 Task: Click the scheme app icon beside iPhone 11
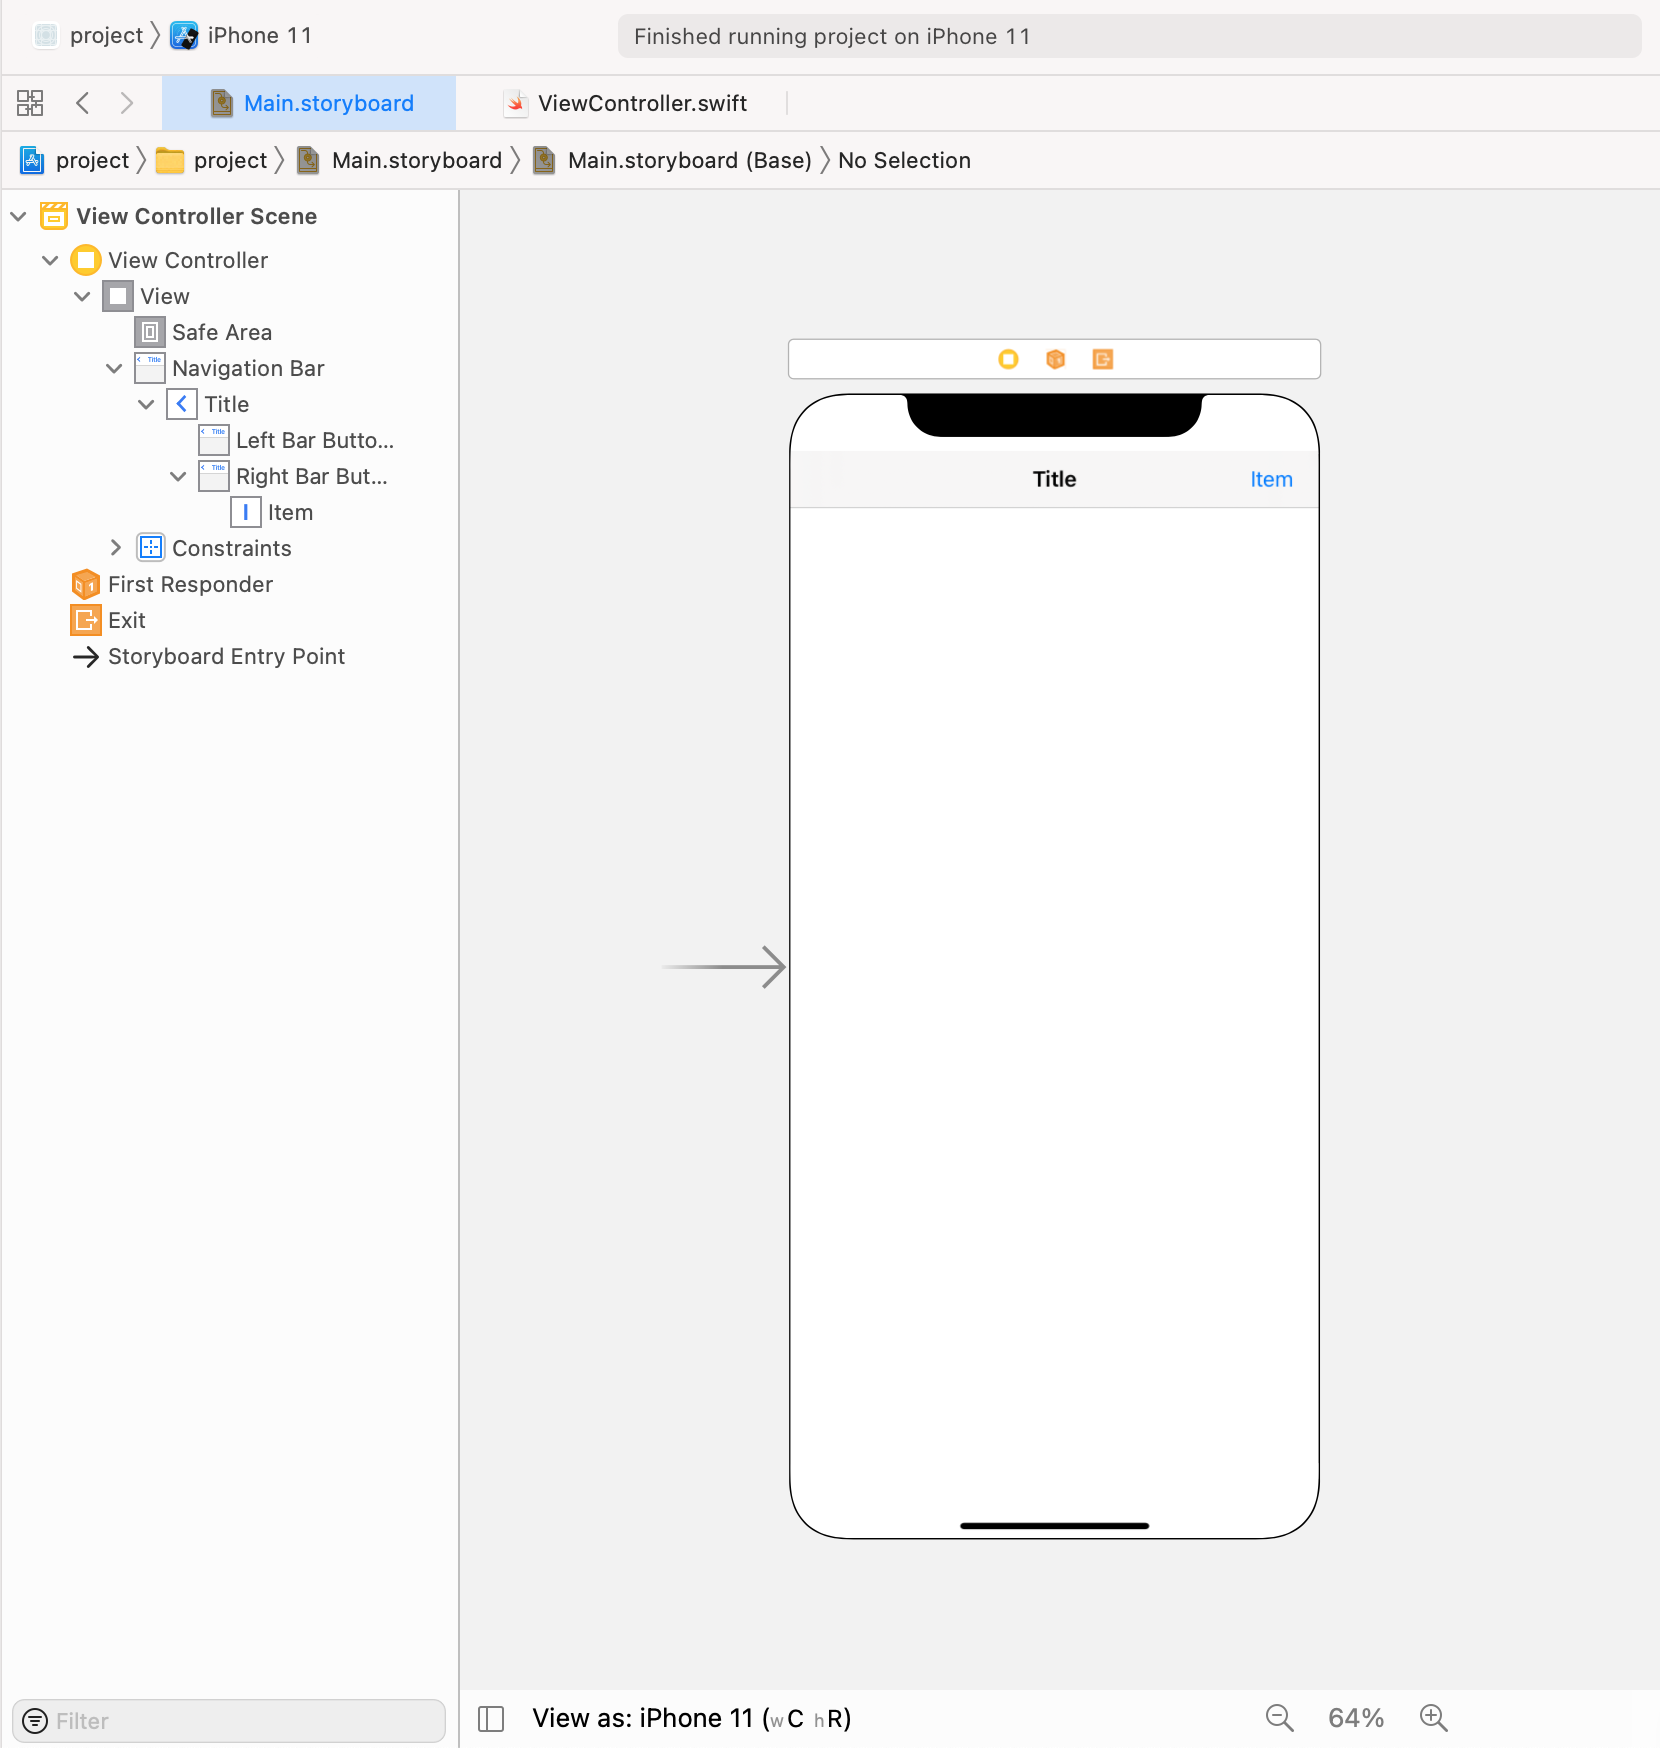click(x=184, y=36)
